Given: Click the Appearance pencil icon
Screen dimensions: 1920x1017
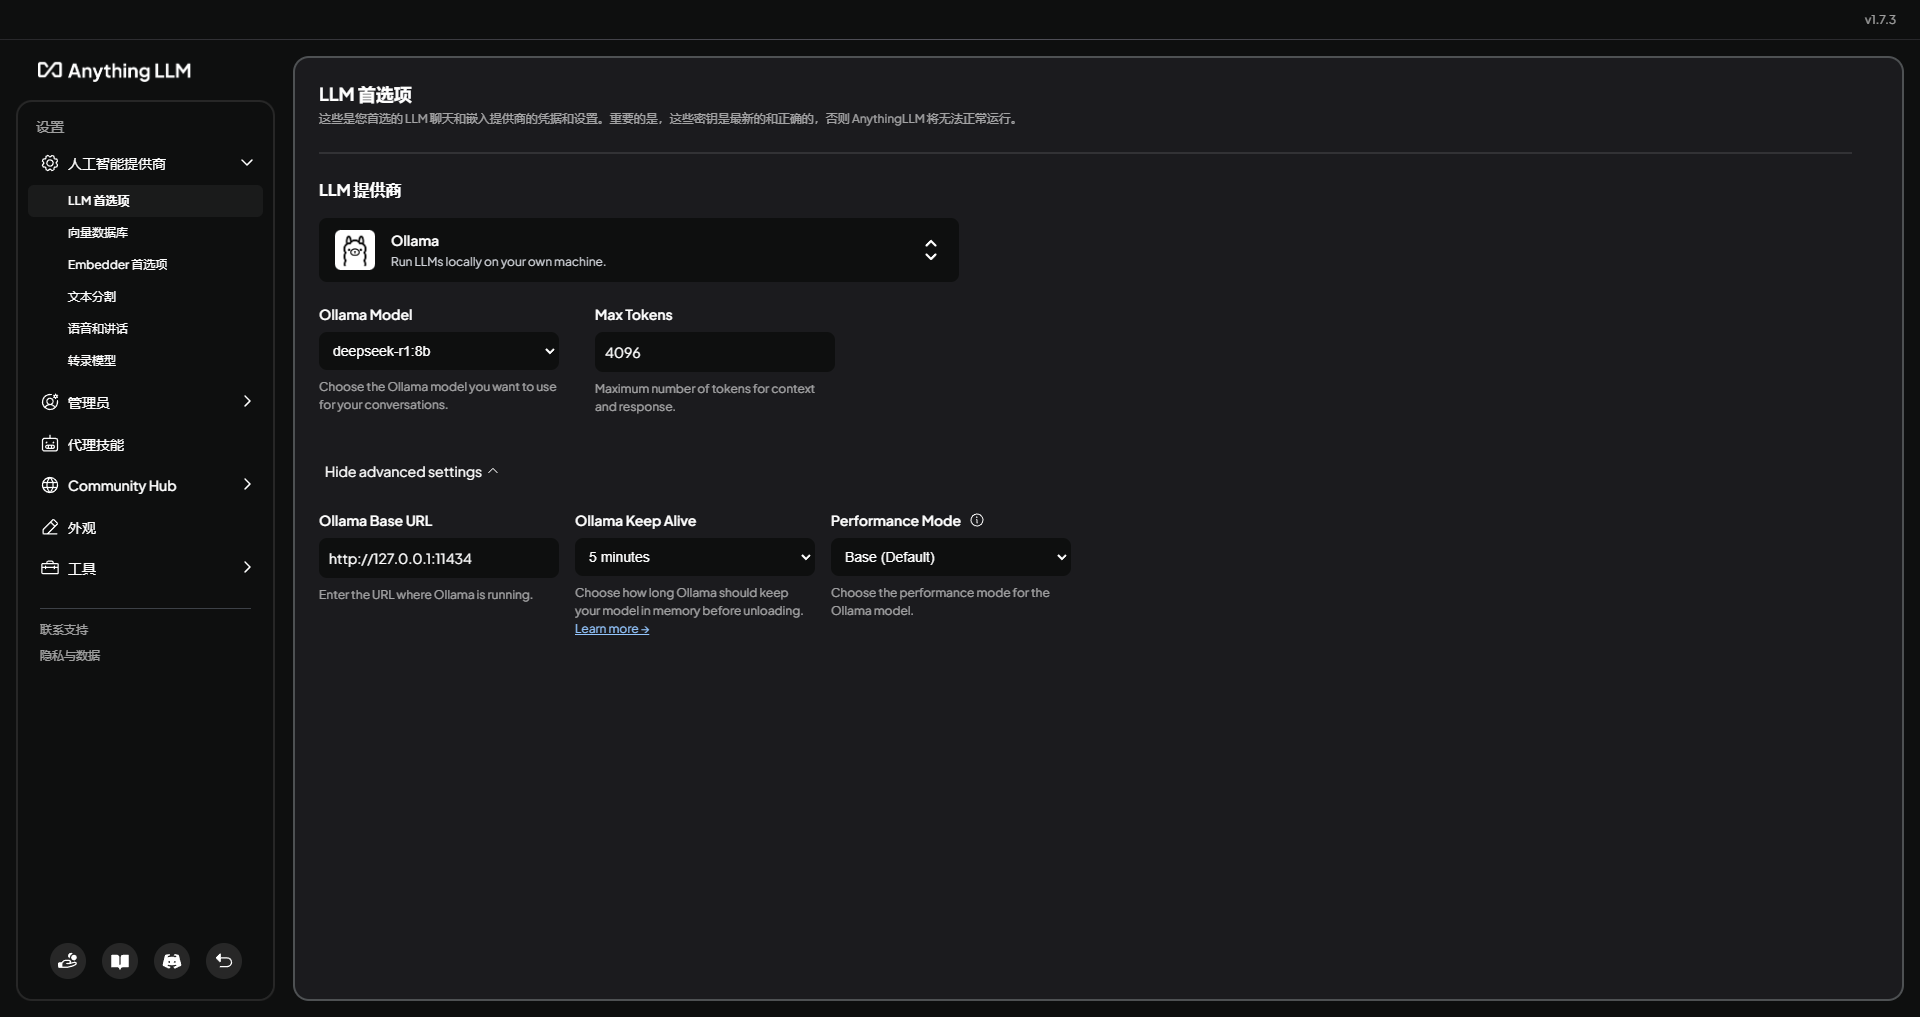Looking at the screenshot, I should 50,527.
